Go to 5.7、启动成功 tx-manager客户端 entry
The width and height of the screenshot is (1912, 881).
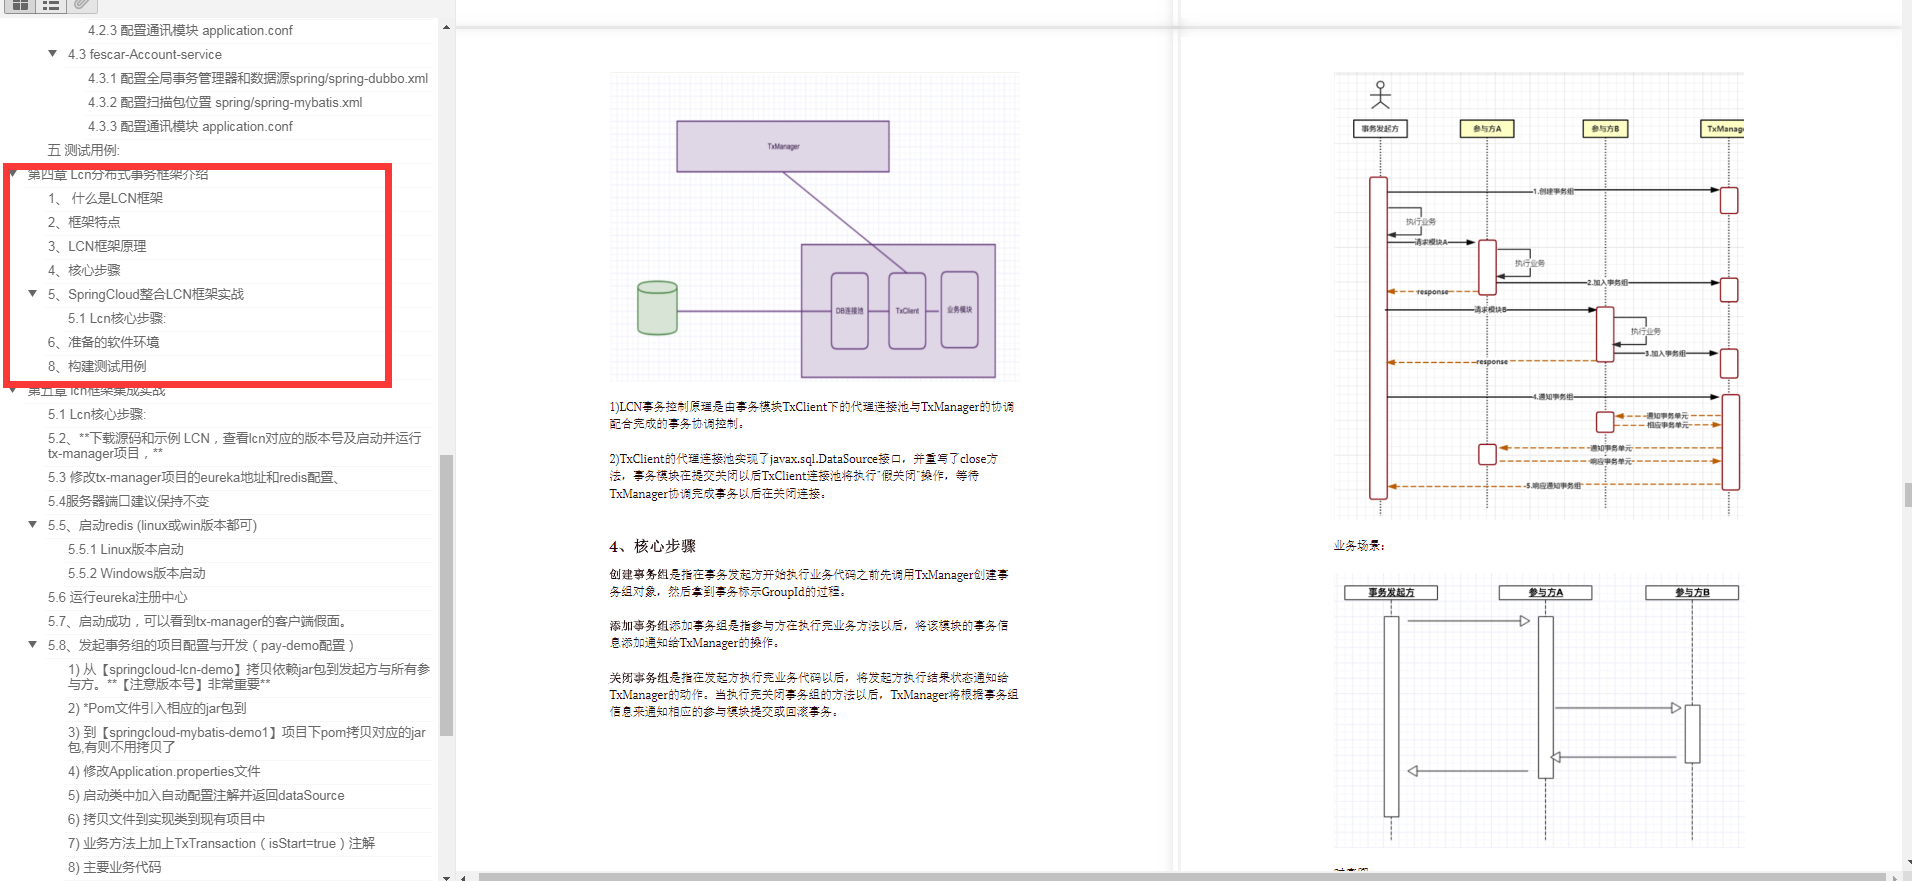click(x=197, y=621)
